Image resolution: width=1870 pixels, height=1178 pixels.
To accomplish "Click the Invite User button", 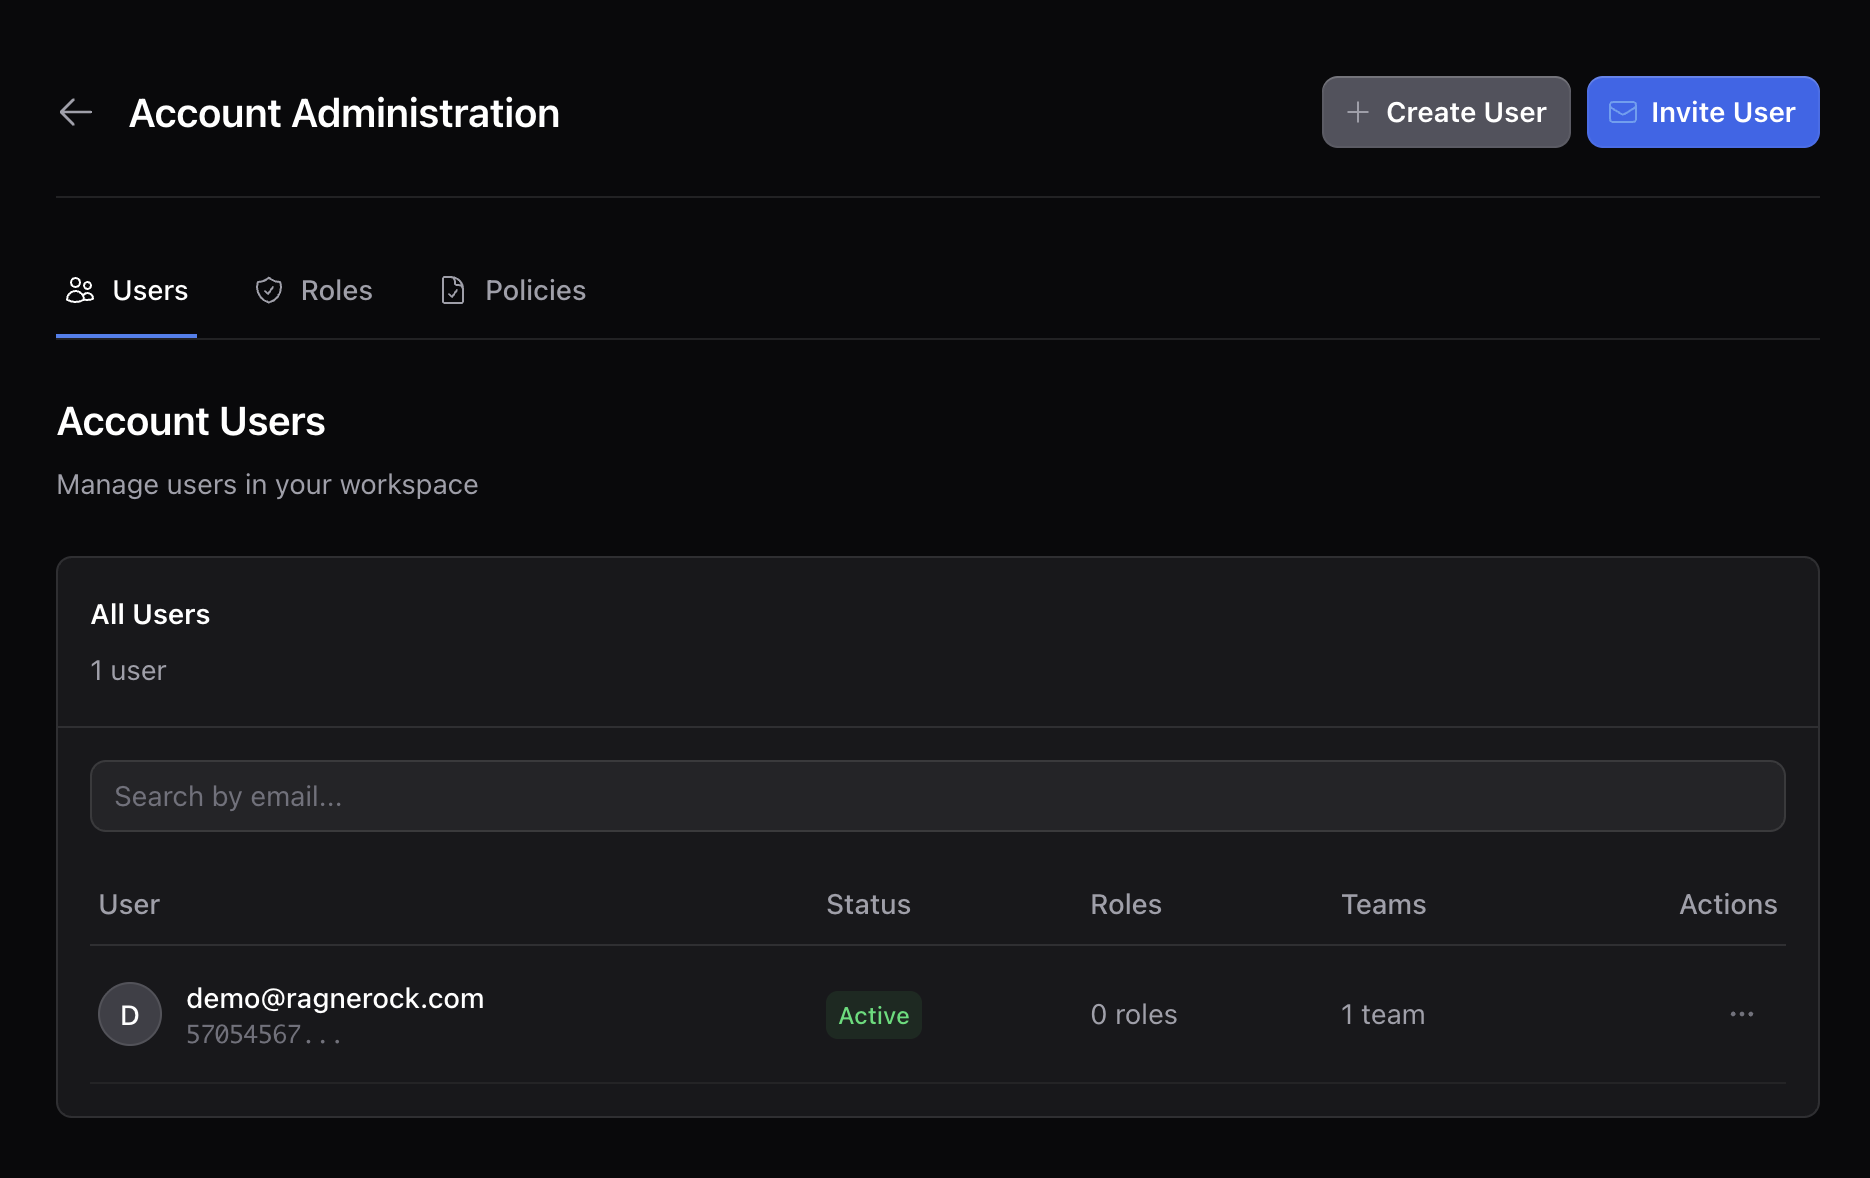I will pos(1703,112).
